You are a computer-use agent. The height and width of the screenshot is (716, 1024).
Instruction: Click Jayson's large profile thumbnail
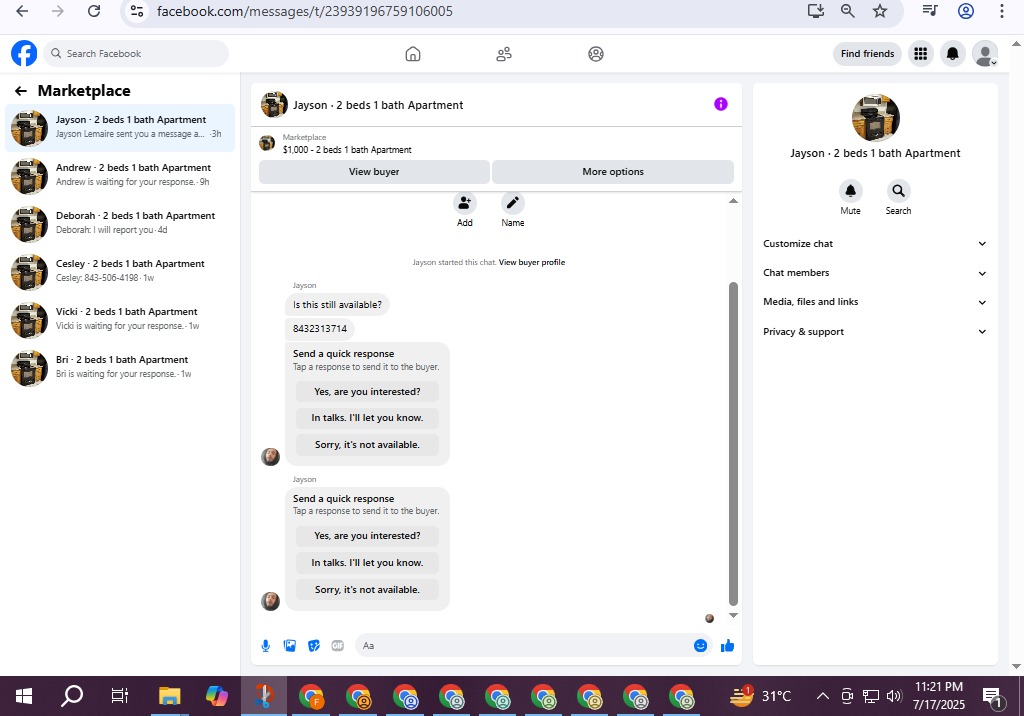point(875,118)
